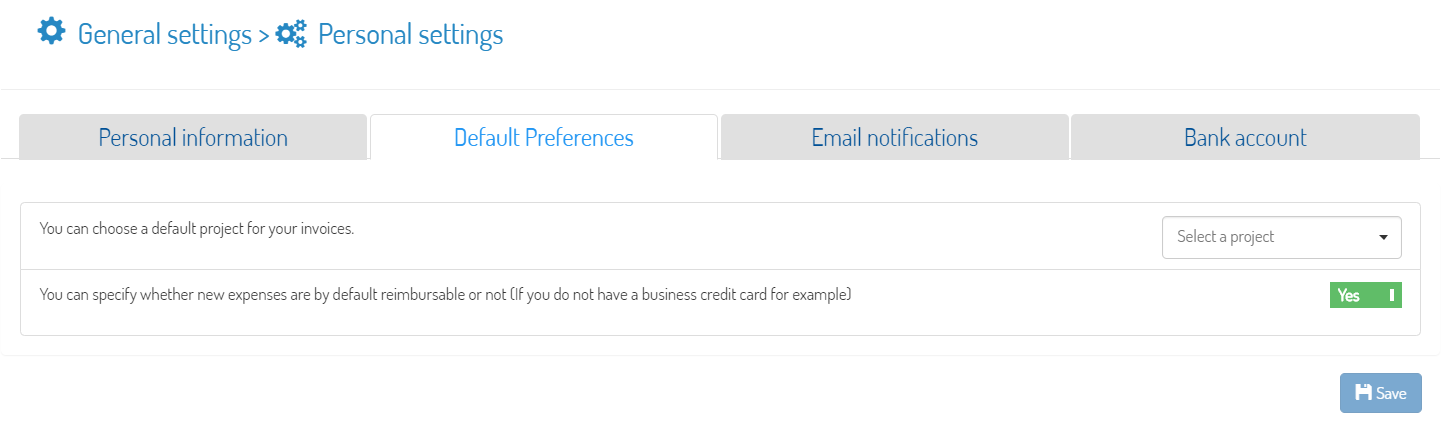Click the gear icon beside General settings

click(51, 32)
